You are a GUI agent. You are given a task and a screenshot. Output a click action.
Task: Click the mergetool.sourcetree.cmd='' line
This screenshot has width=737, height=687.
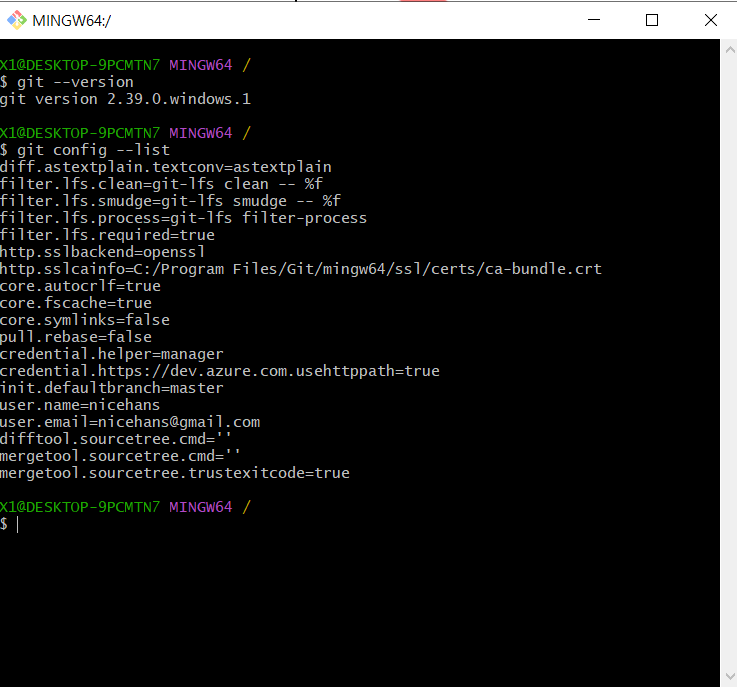(120, 456)
